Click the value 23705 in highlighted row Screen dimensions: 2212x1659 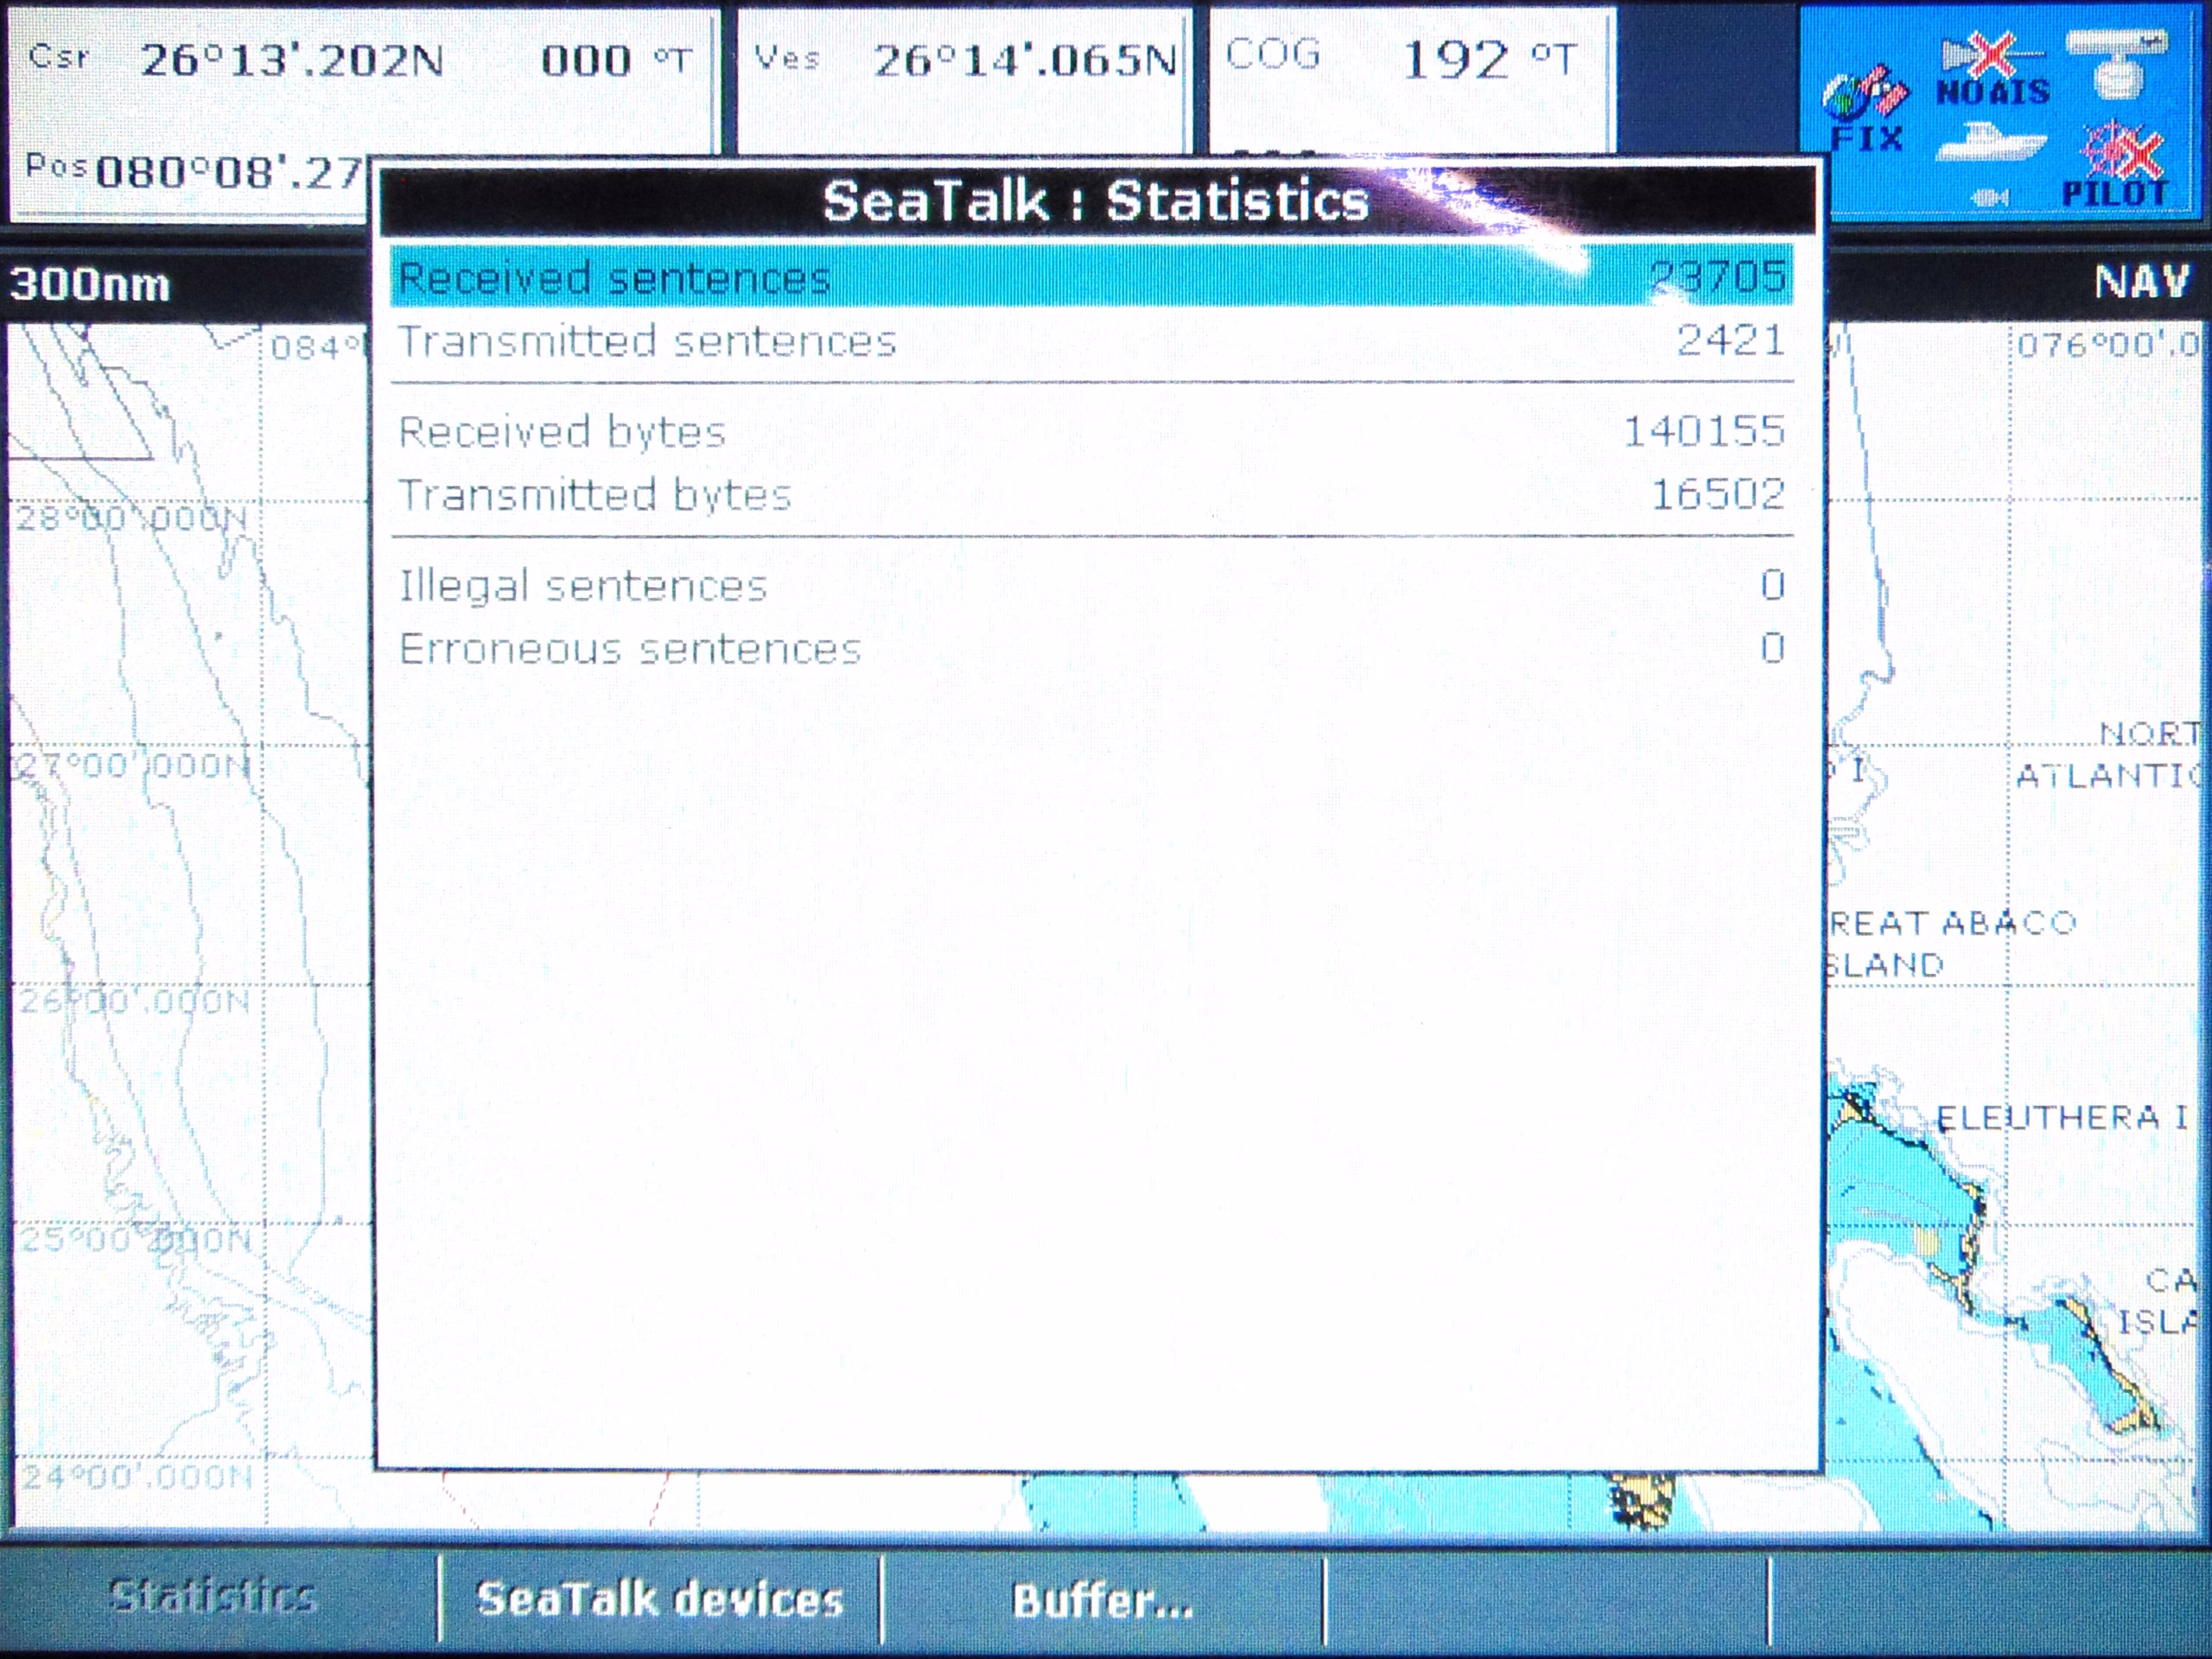coord(1718,276)
